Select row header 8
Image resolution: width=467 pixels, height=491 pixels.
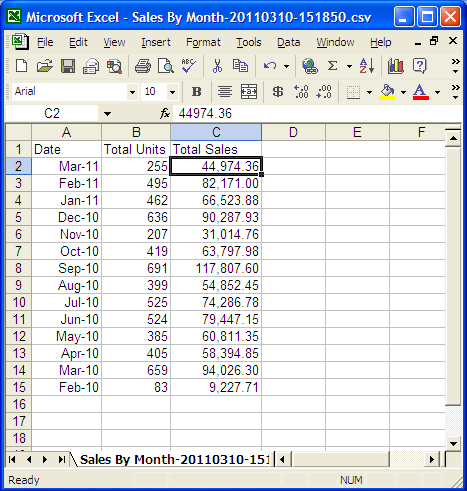19,268
